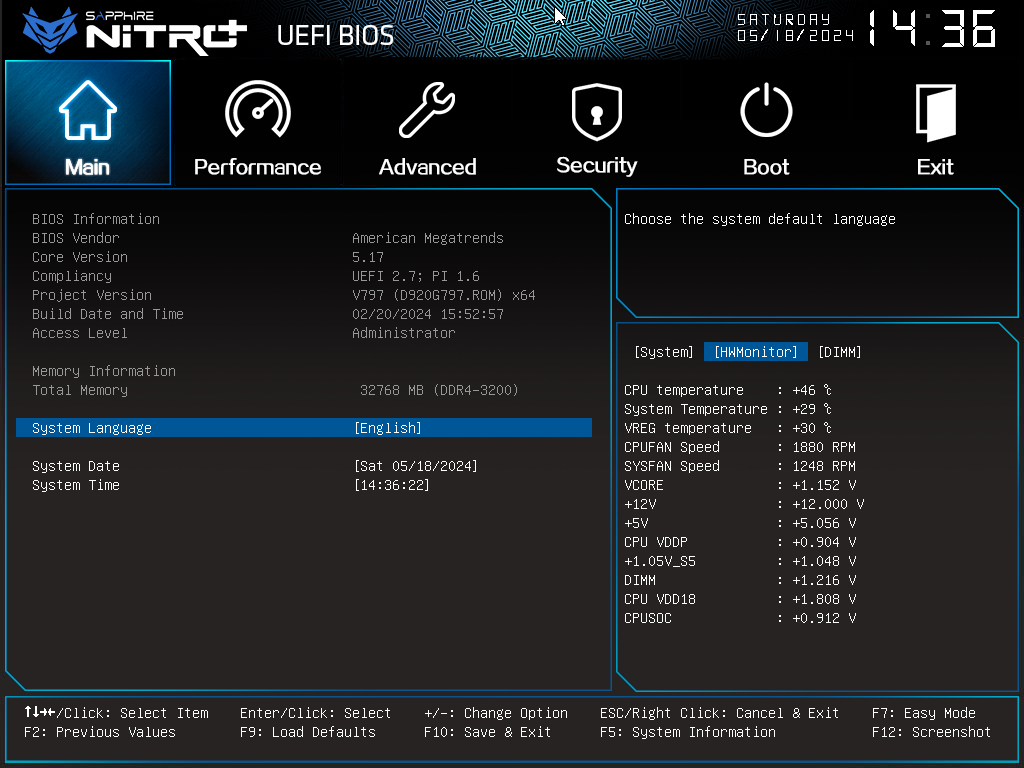Click the SYSFAN Speed 1248 RPM reading
Viewport: 1024px width, 768px height.
coord(739,466)
